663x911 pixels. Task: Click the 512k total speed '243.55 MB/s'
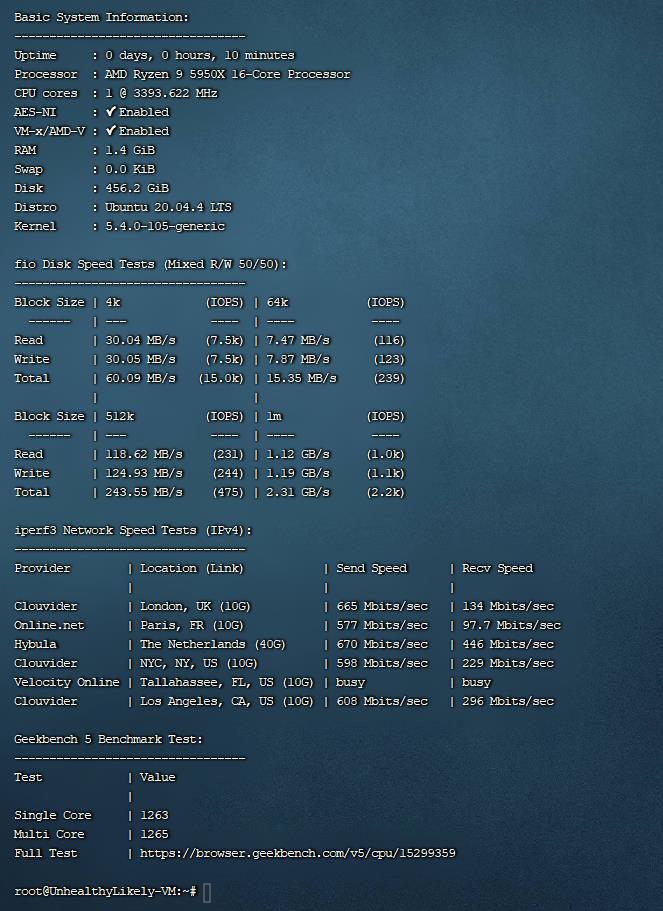click(x=144, y=492)
